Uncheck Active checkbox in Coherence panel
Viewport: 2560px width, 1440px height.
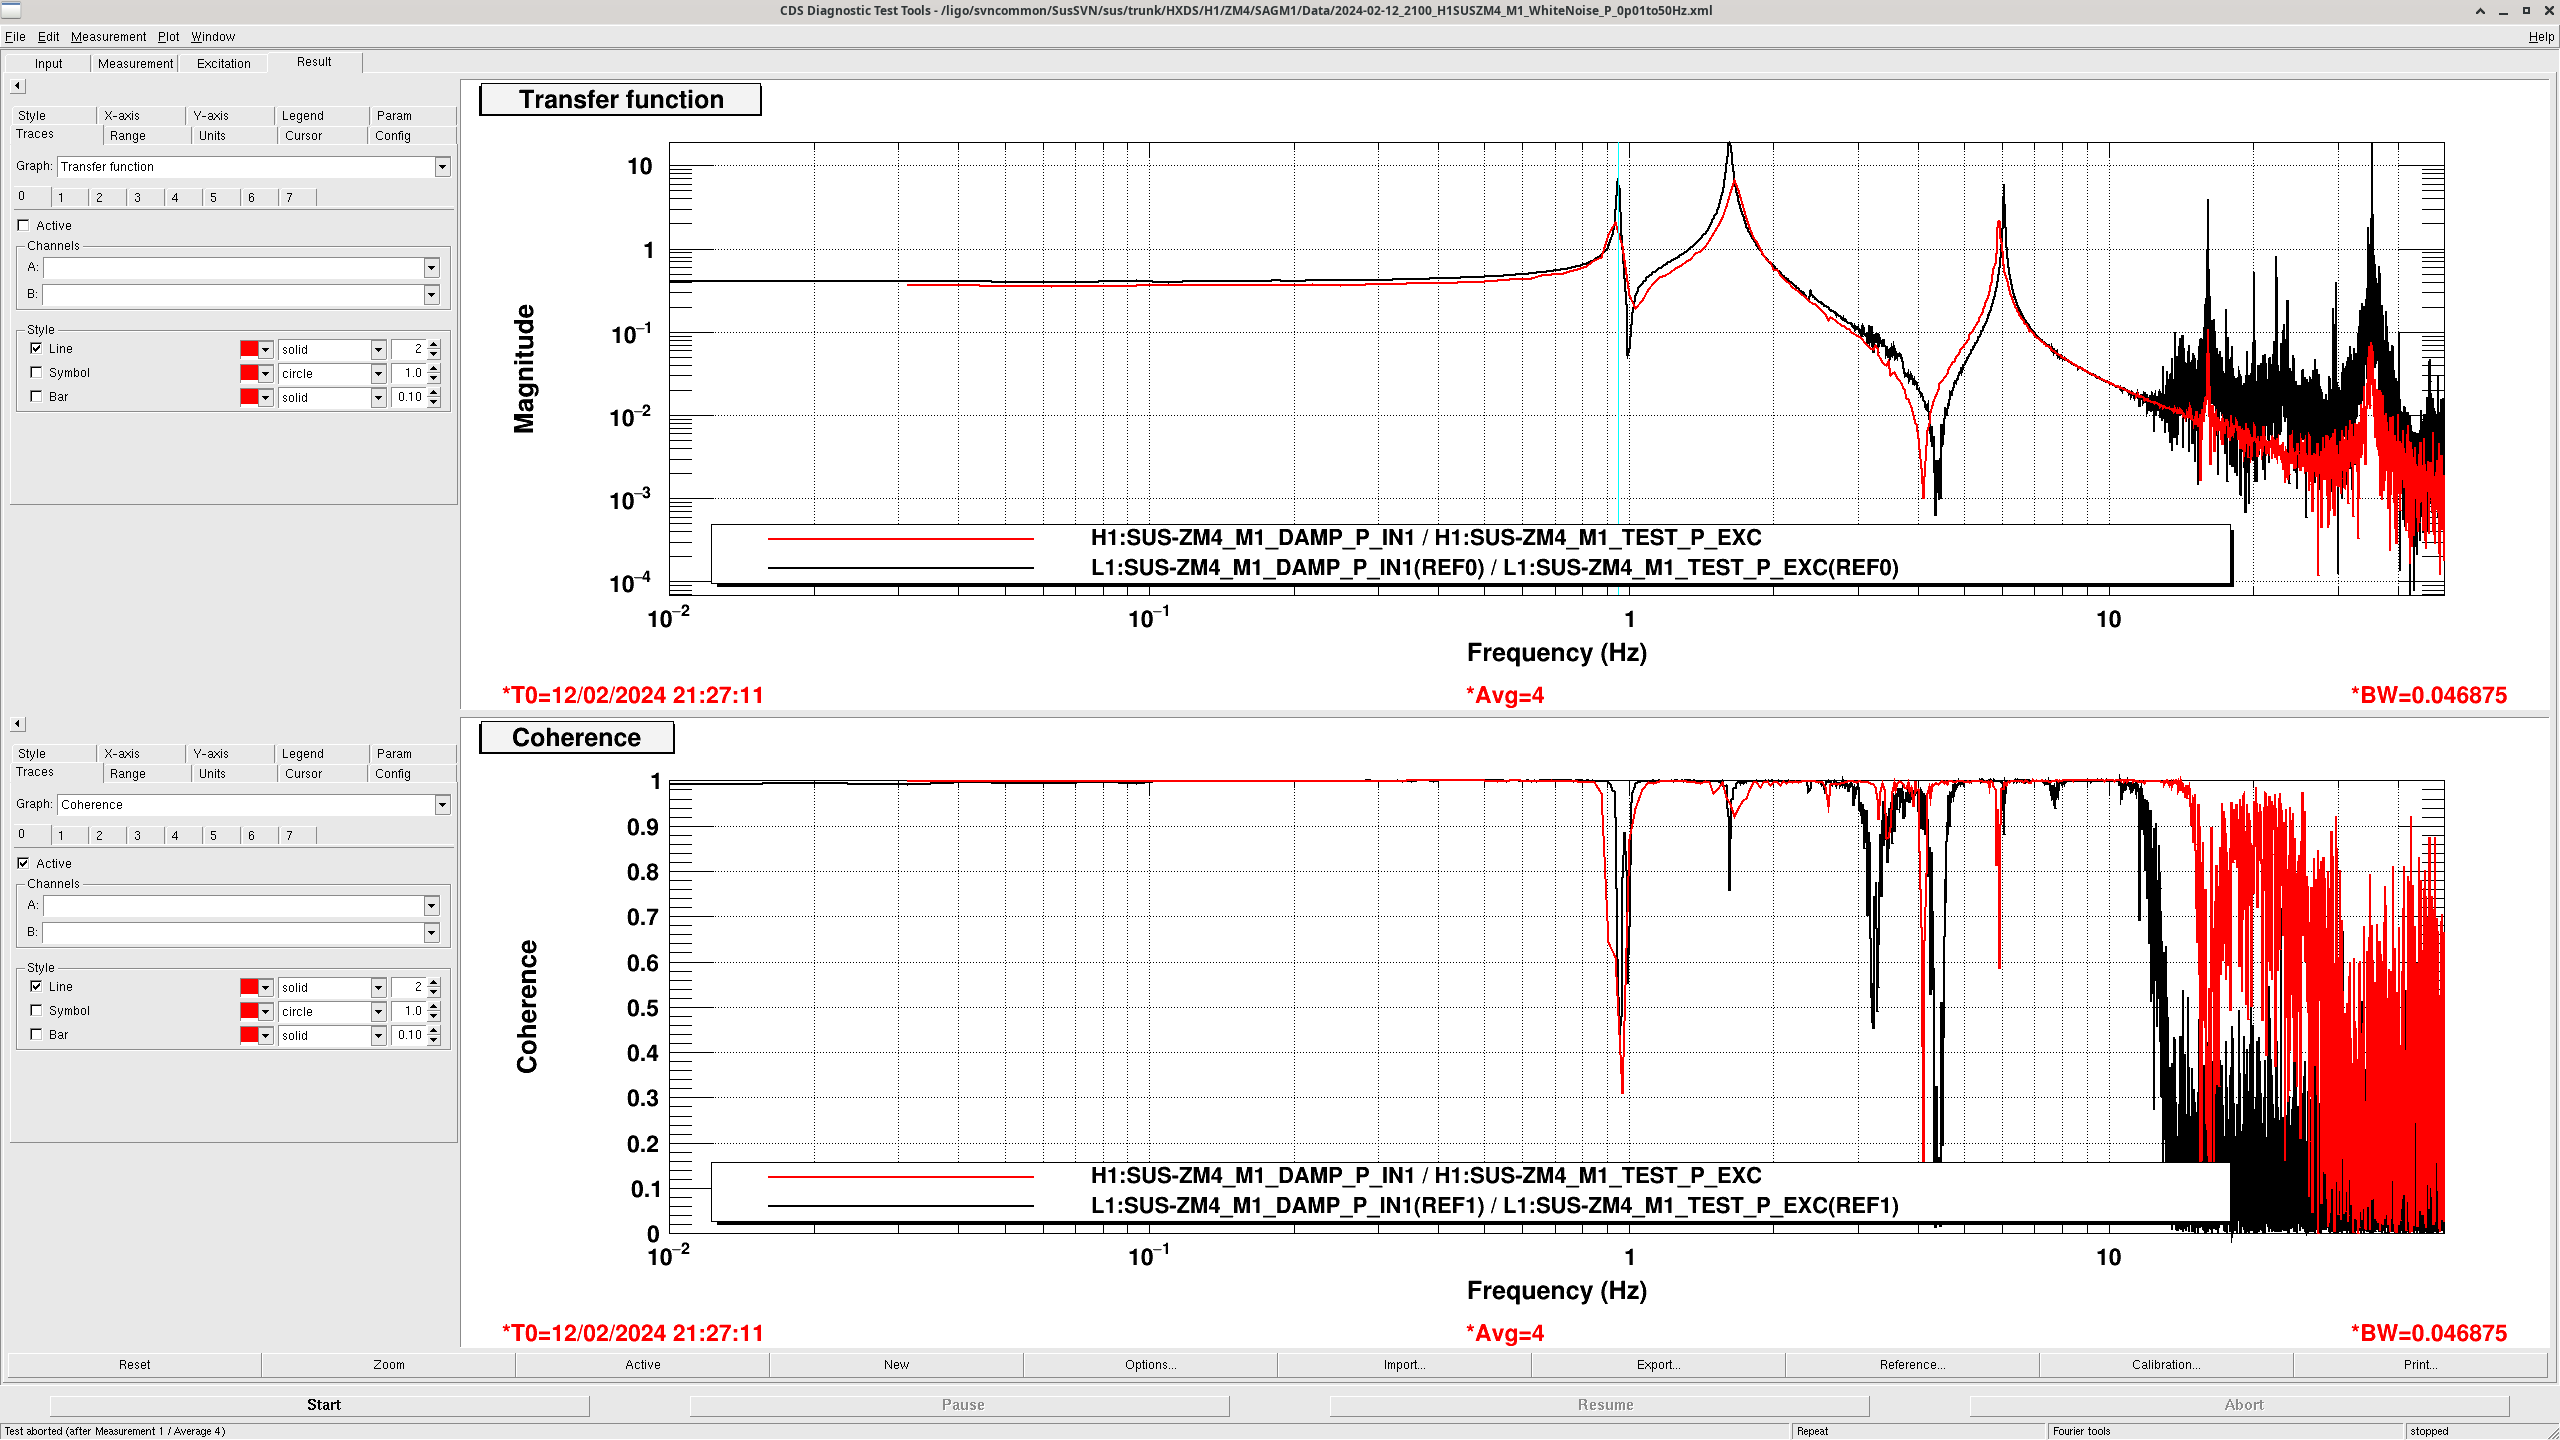pyautogui.click(x=23, y=864)
